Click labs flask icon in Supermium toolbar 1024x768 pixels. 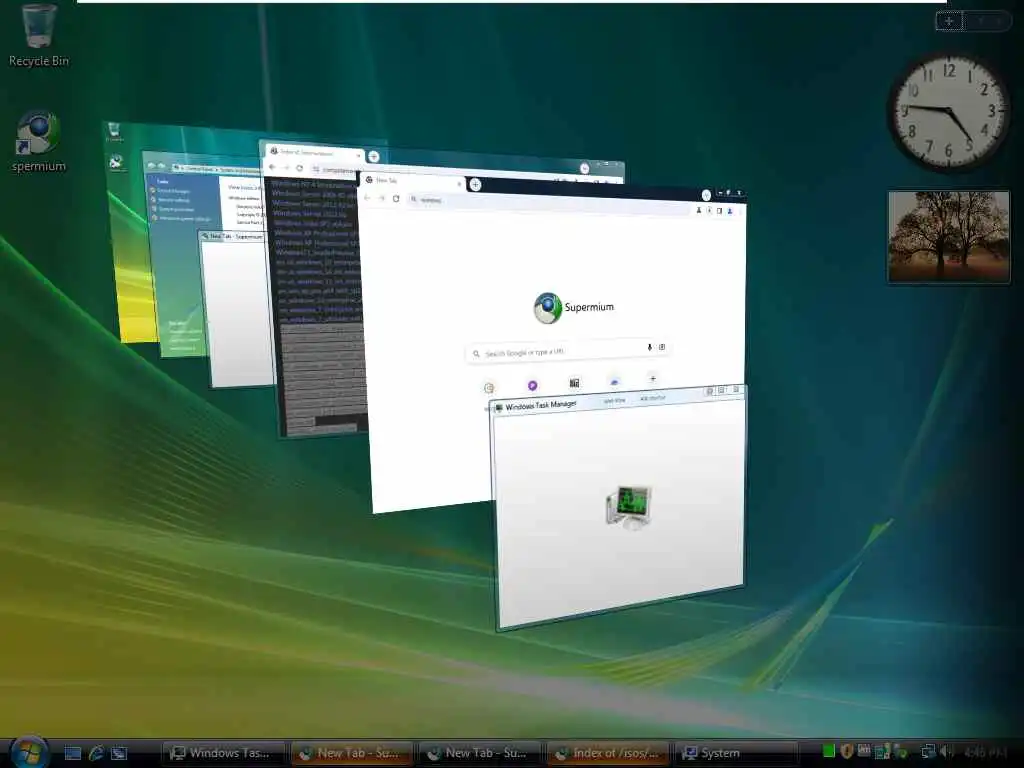(698, 210)
